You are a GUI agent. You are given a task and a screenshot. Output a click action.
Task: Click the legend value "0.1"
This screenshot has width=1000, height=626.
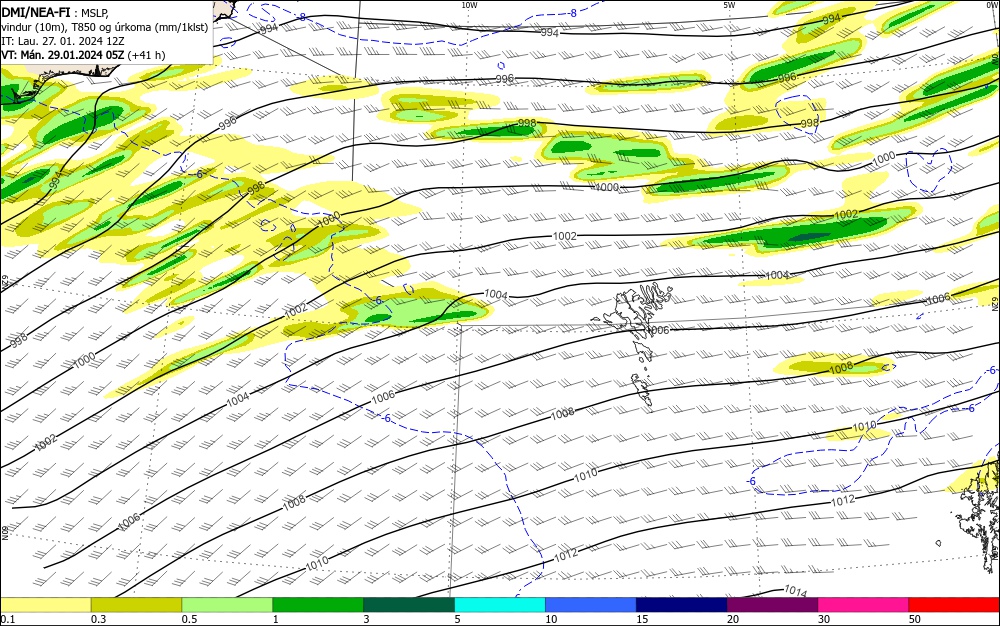coord(8,619)
